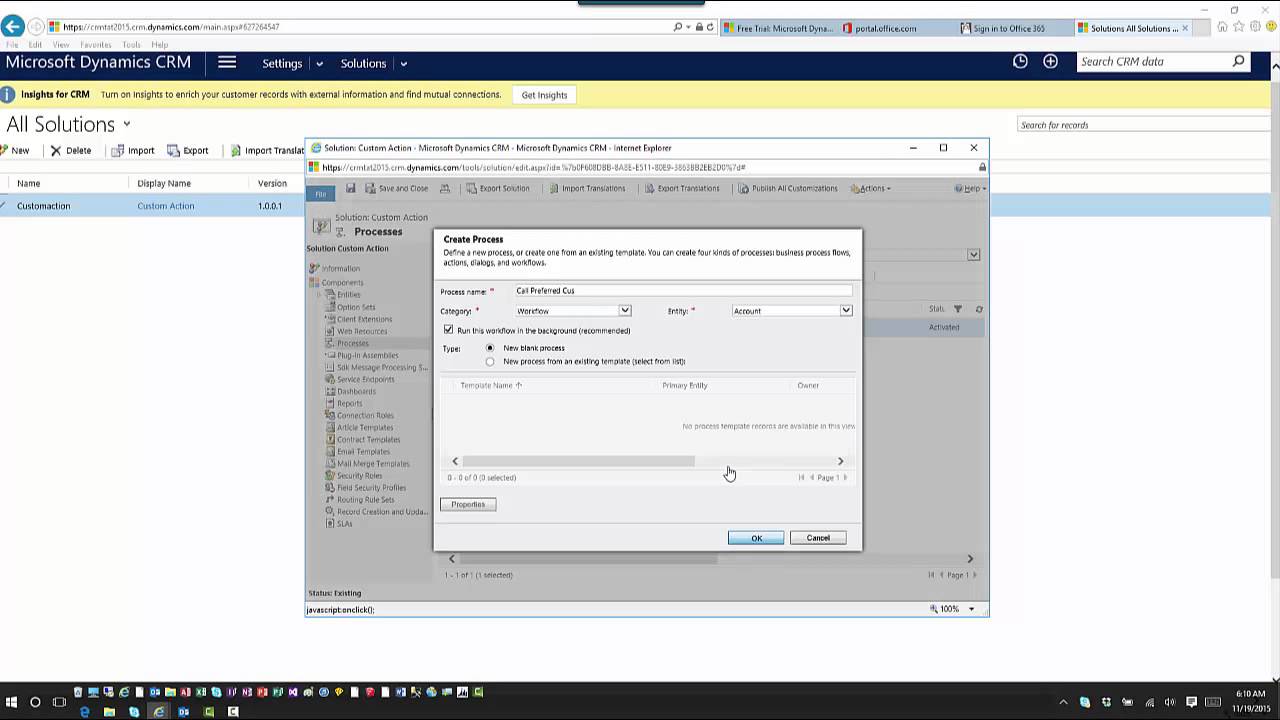Click the template list horizontal scrollbar

pyautogui.click(x=578, y=461)
